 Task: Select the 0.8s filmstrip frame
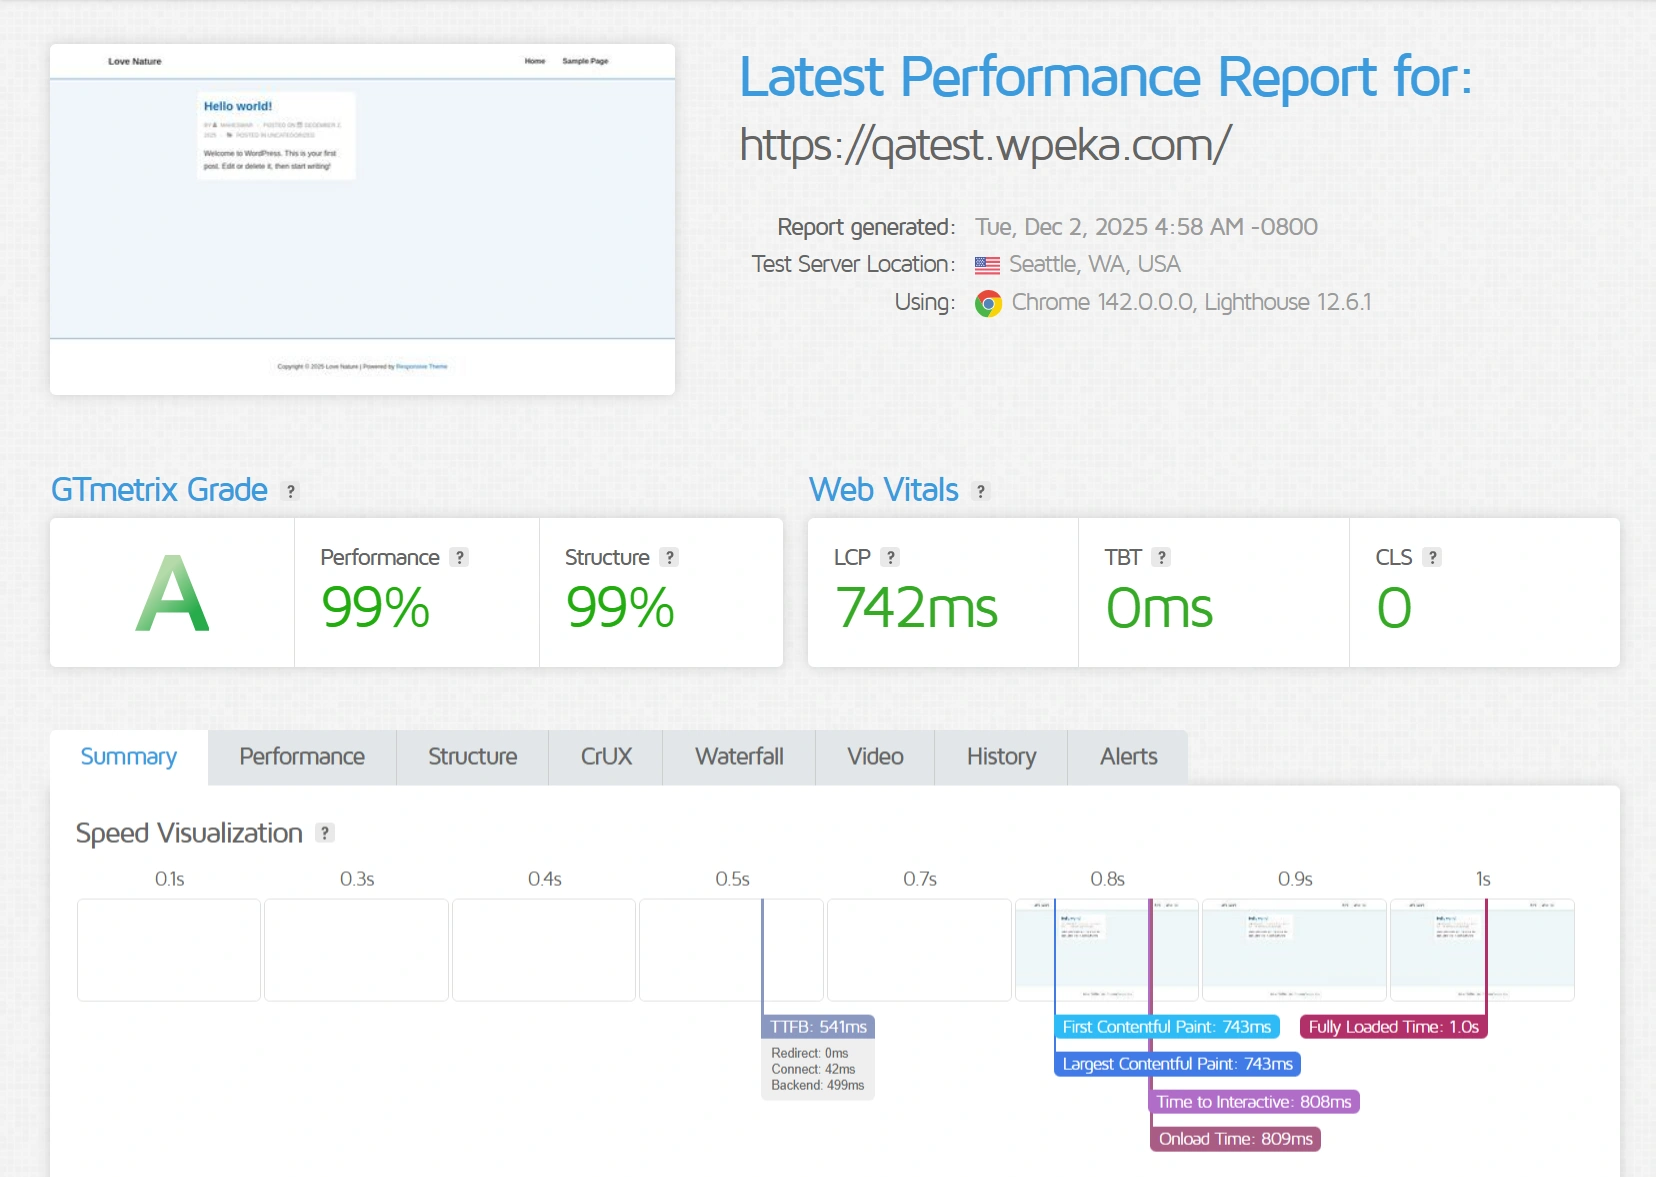(1106, 950)
